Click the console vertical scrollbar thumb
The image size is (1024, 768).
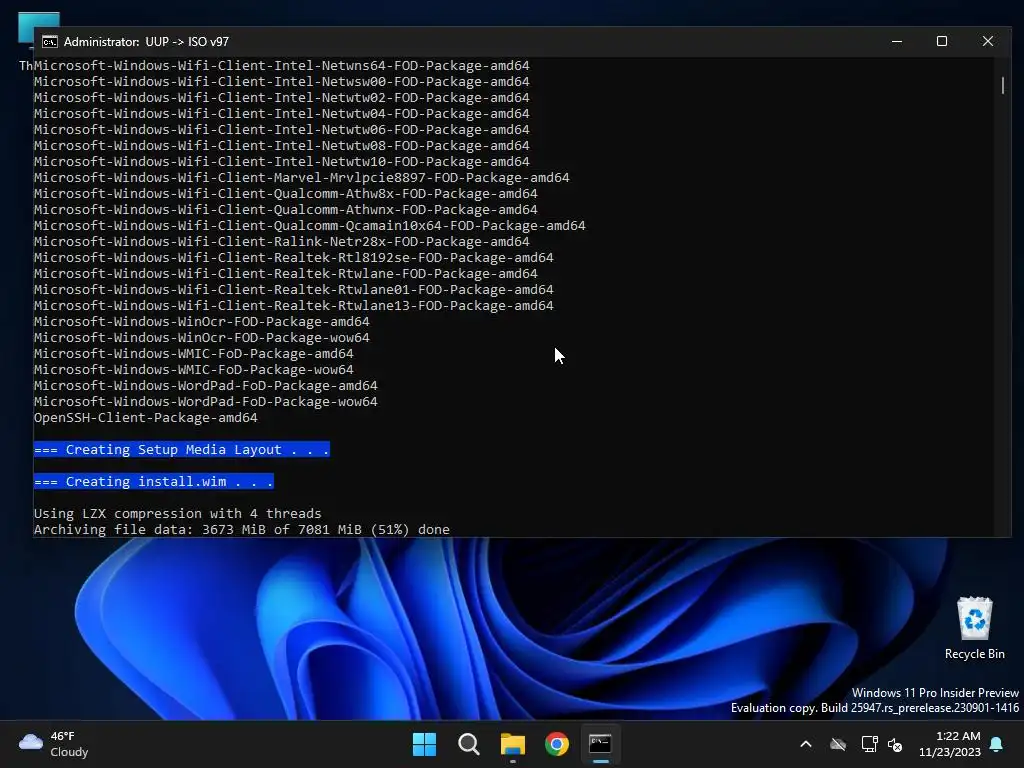coord(1003,86)
